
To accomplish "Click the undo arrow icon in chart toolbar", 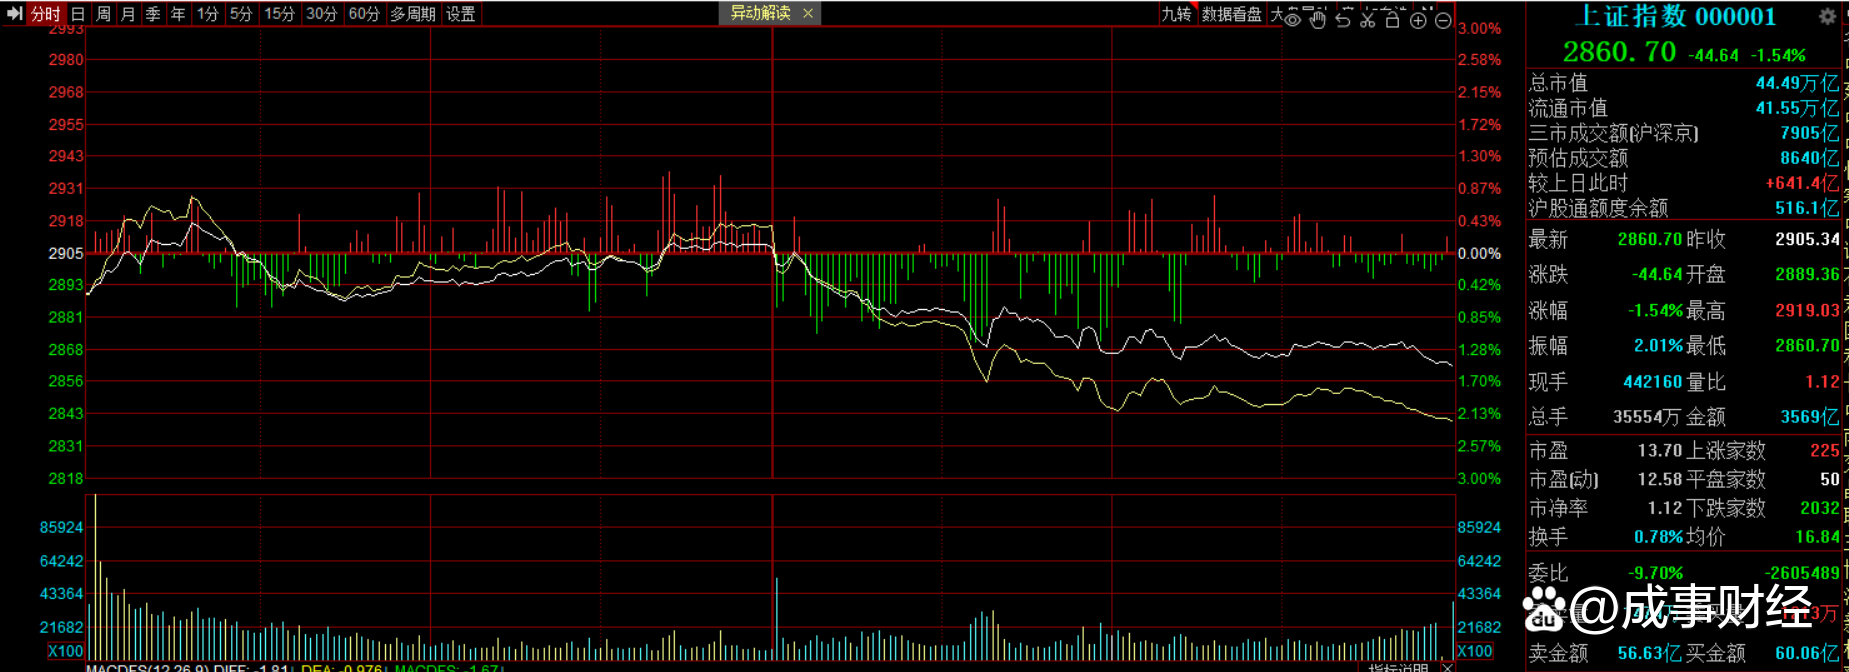I will (x=1343, y=20).
